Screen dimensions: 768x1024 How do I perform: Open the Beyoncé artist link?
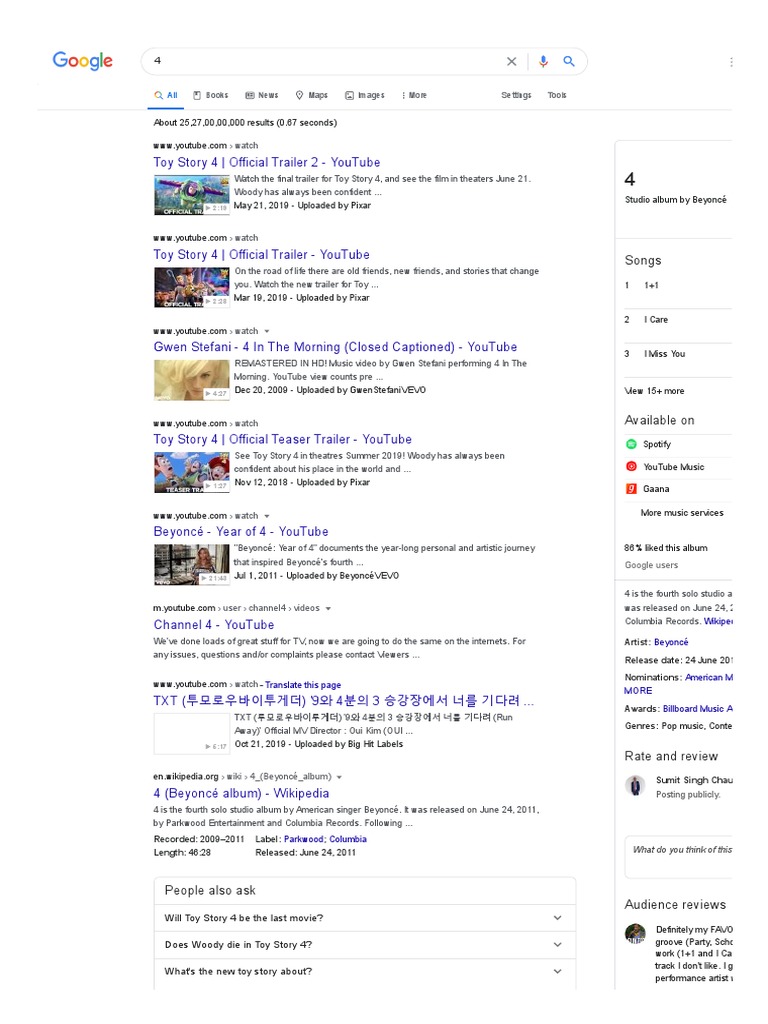click(671, 643)
